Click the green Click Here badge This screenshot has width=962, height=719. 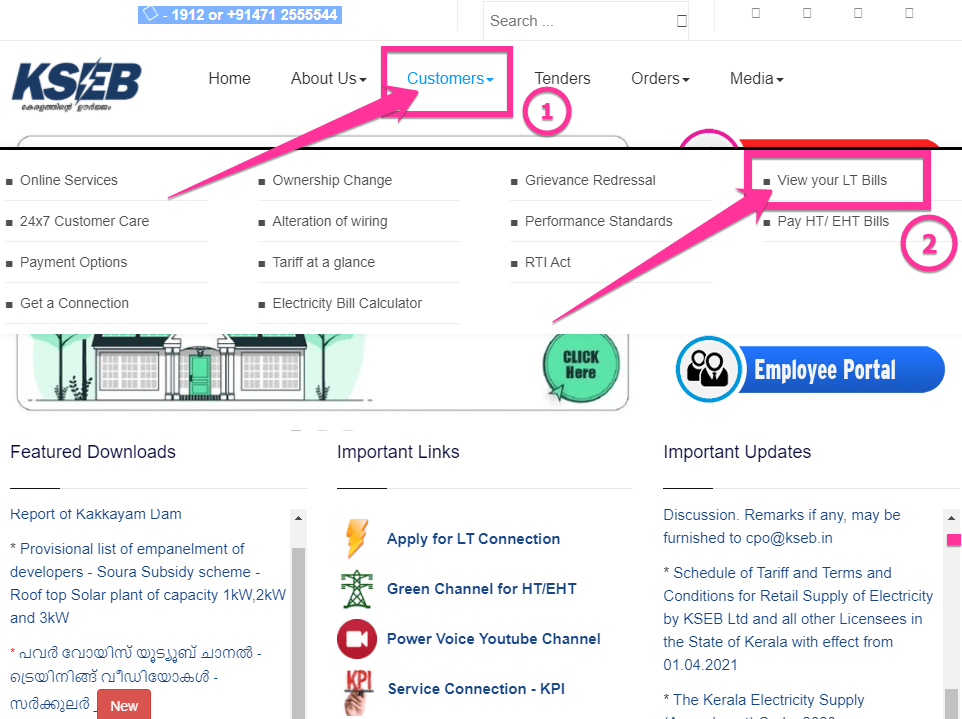[580, 367]
